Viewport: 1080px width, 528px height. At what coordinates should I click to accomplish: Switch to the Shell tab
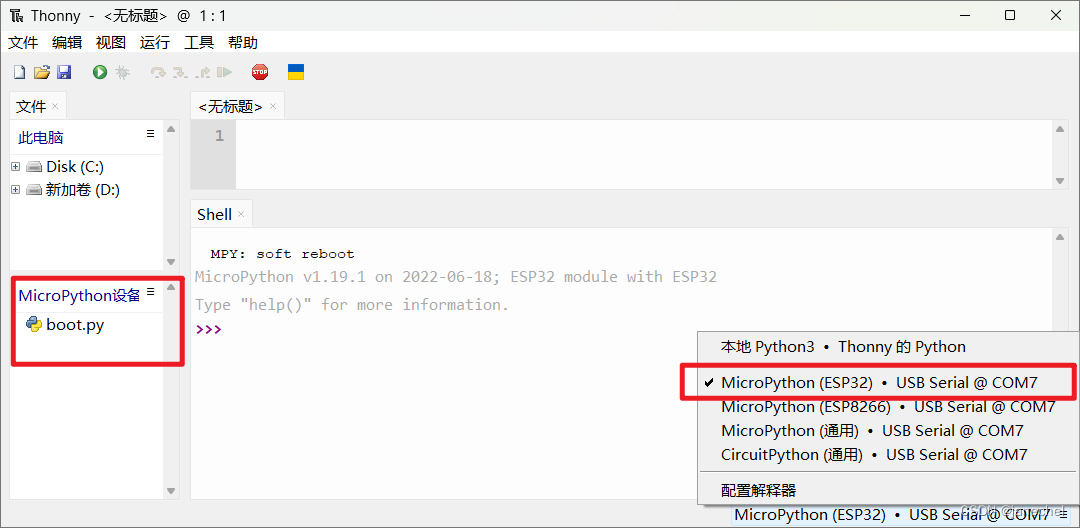click(x=214, y=214)
